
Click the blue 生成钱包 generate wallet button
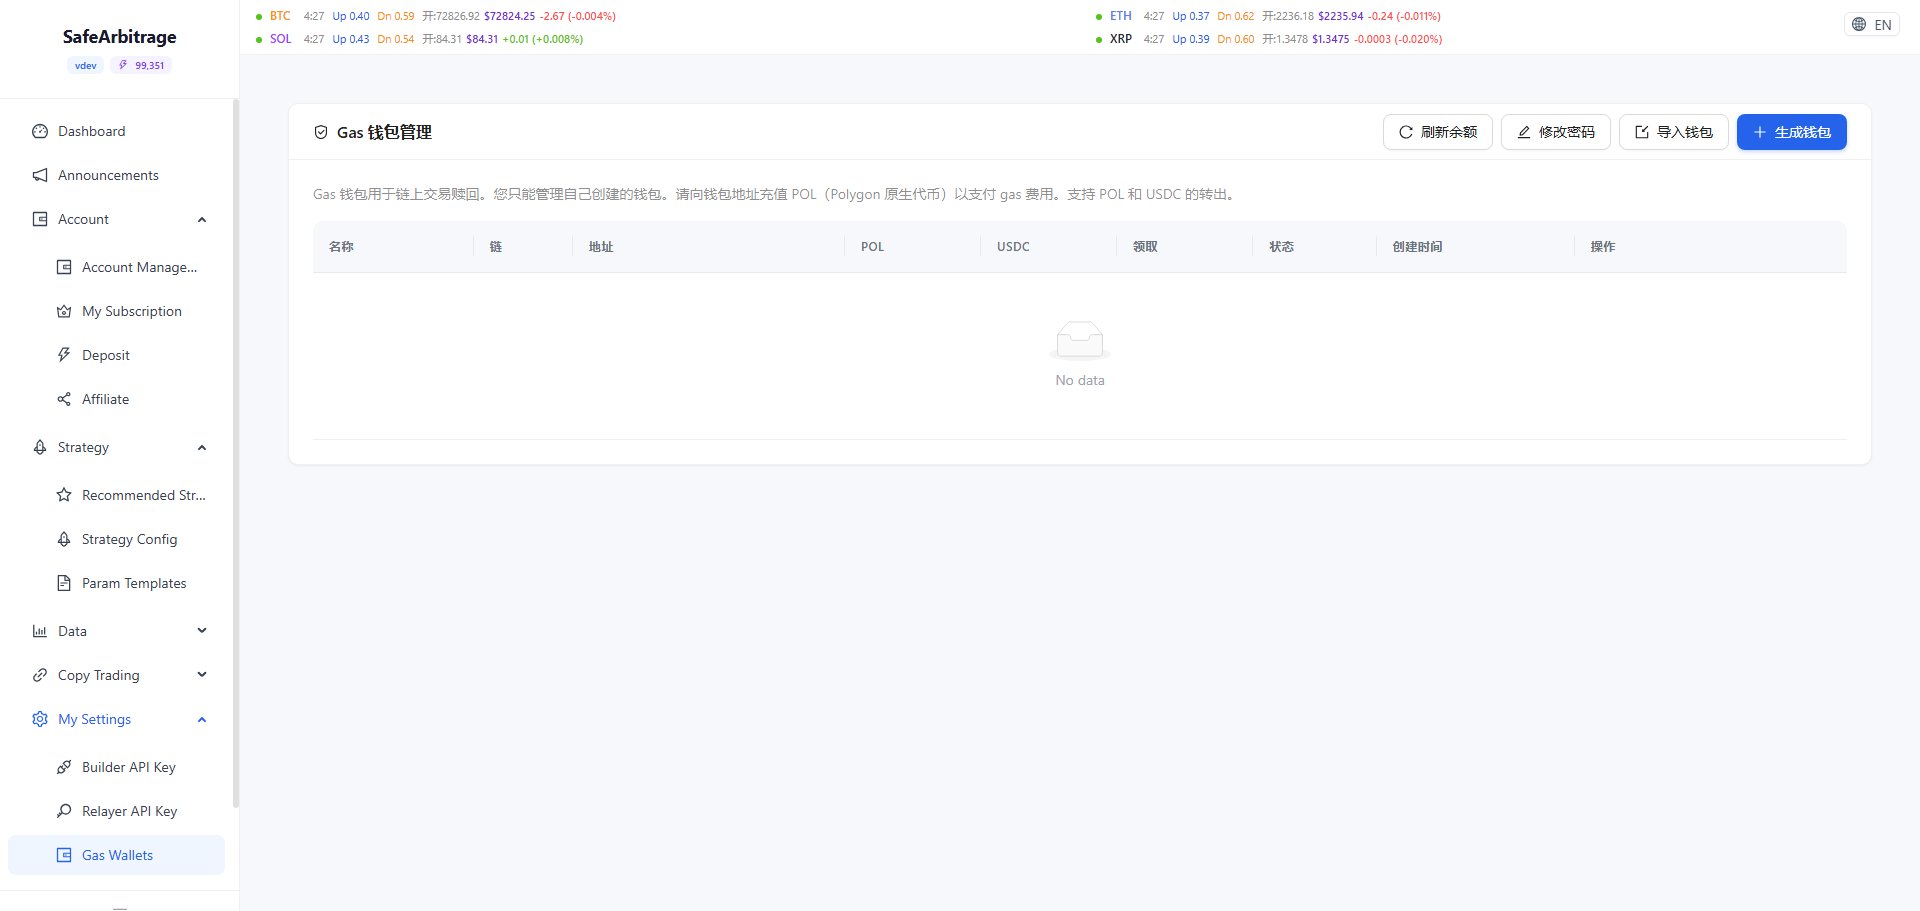pos(1791,132)
